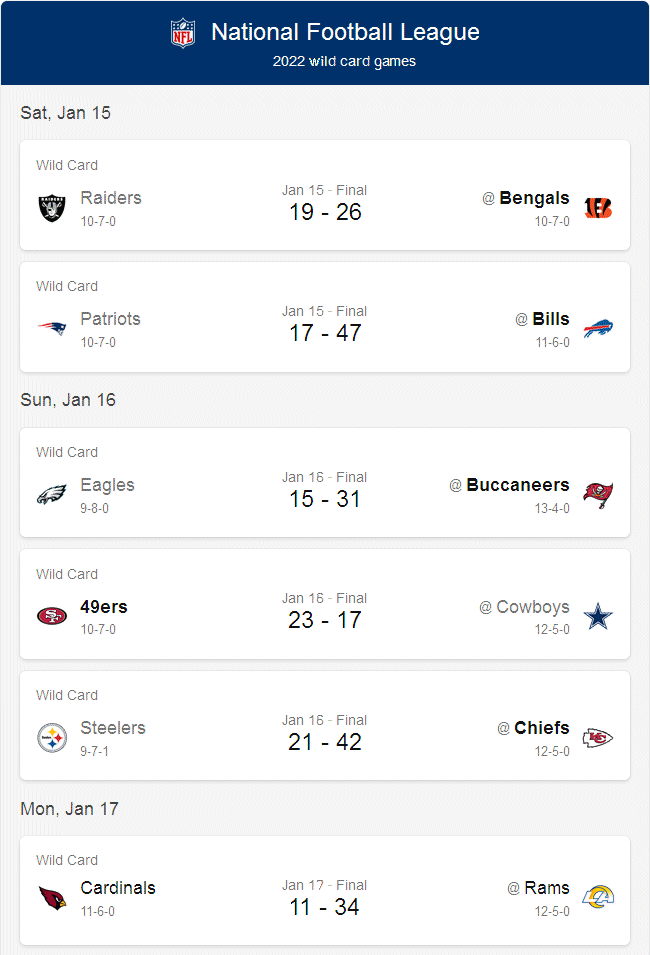Select the 49ers logo
This screenshot has height=955, width=650.
(x=52, y=613)
